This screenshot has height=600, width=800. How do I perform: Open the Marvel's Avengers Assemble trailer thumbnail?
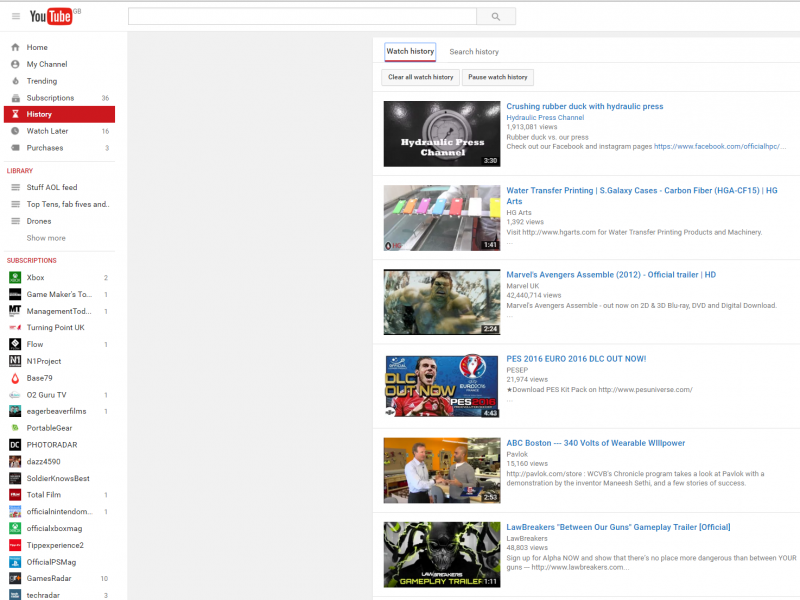[441, 302]
